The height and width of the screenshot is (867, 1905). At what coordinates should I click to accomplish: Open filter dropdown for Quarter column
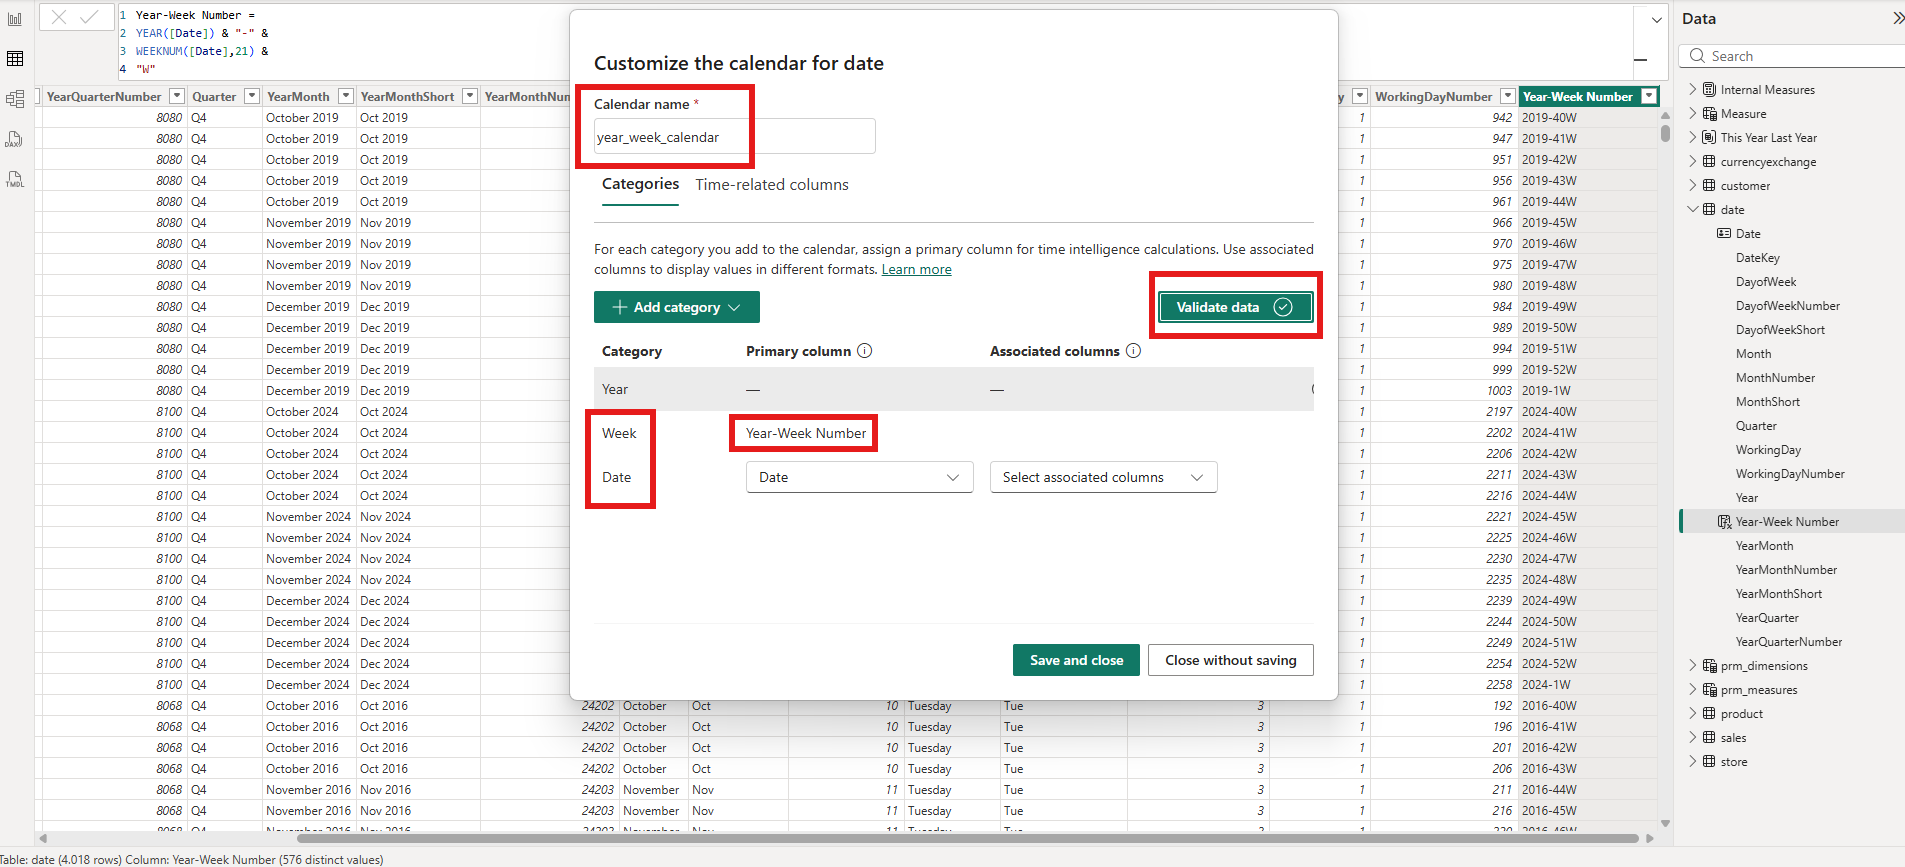click(x=252, y=96)
